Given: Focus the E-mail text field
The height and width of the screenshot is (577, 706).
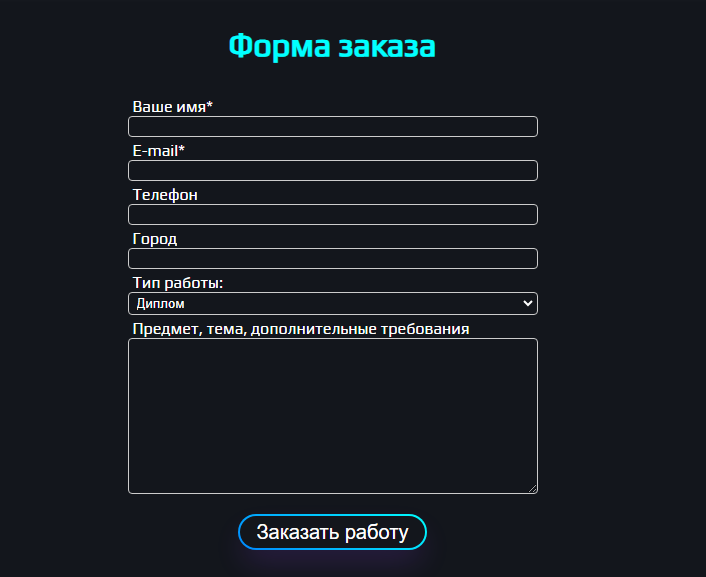Looking at the screenshot, I should (x=333, y=170).
